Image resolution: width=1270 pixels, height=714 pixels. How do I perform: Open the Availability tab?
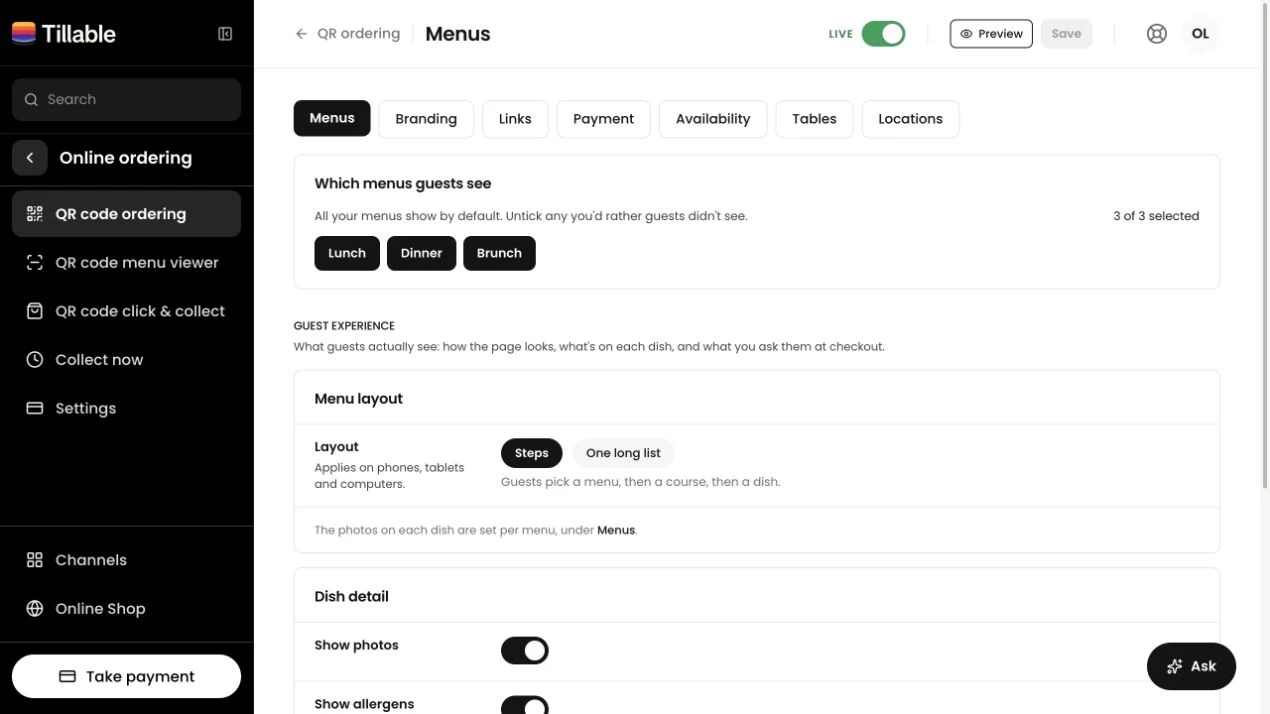[713, 119]
